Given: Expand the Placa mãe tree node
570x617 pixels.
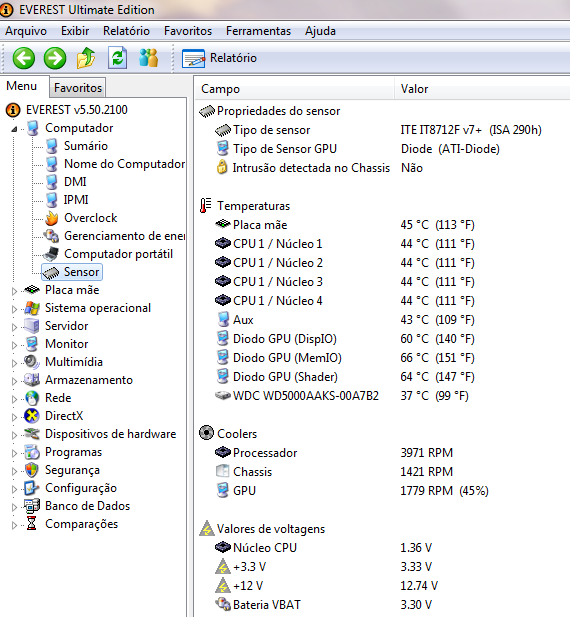Looking at the screenshot, I should click(14, 291).
